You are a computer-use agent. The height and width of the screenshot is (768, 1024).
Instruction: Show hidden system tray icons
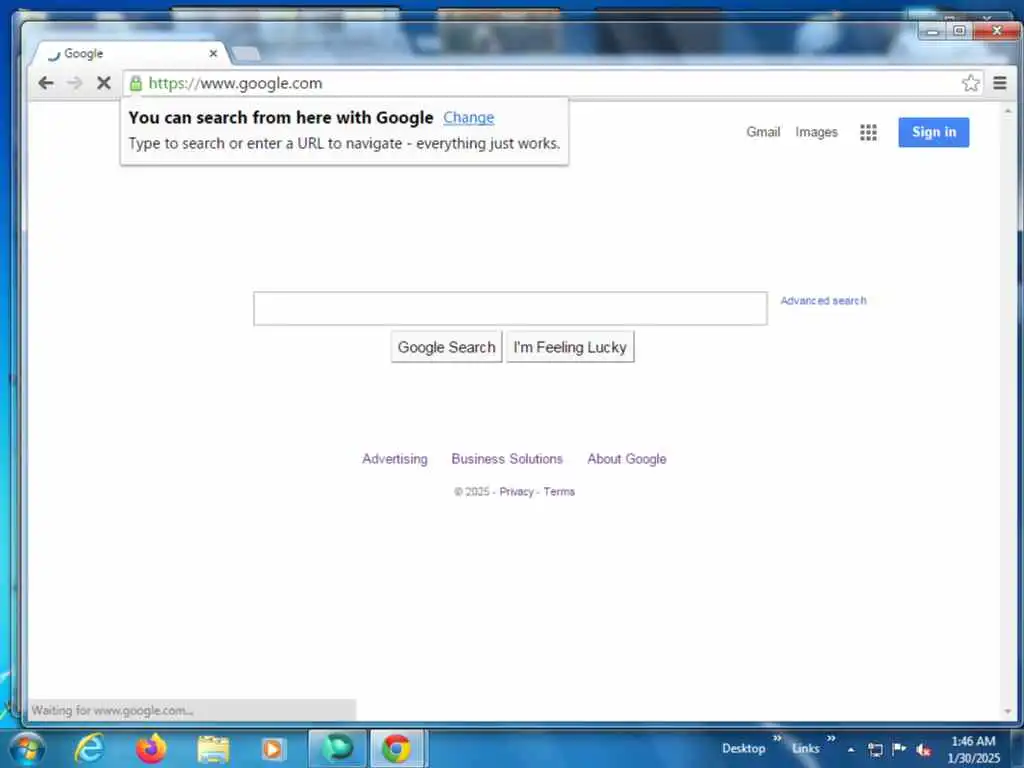(x=851, y=750)
